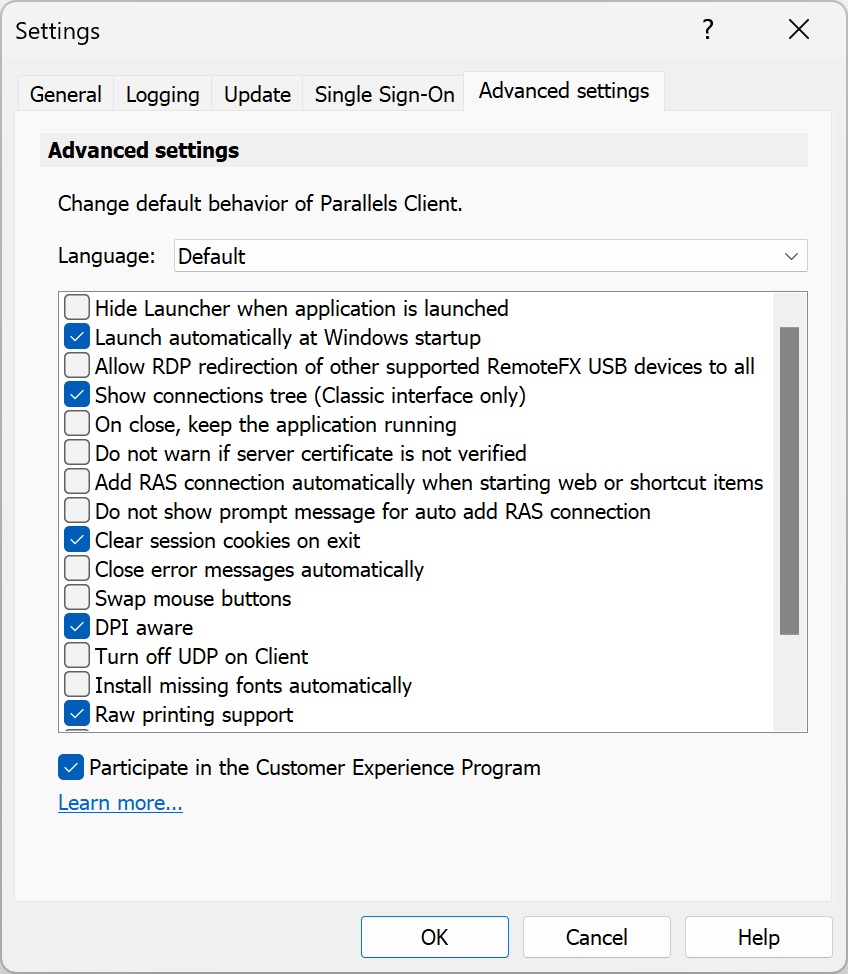Switch to the General tab

(x=66, y=95)
